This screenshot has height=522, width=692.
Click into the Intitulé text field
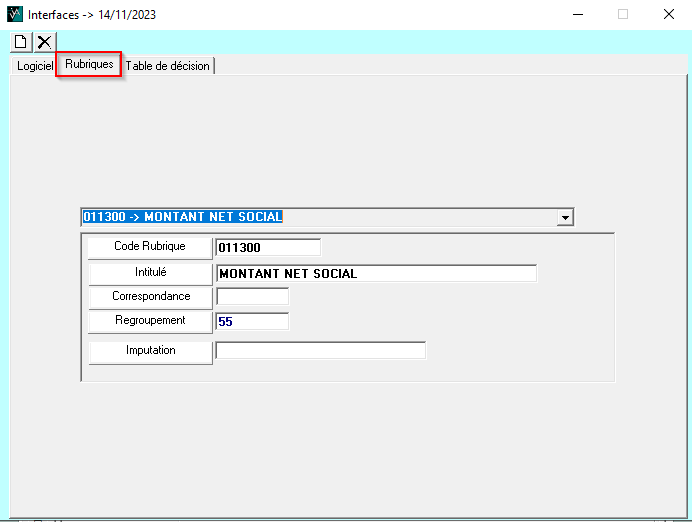pos(376,273)
